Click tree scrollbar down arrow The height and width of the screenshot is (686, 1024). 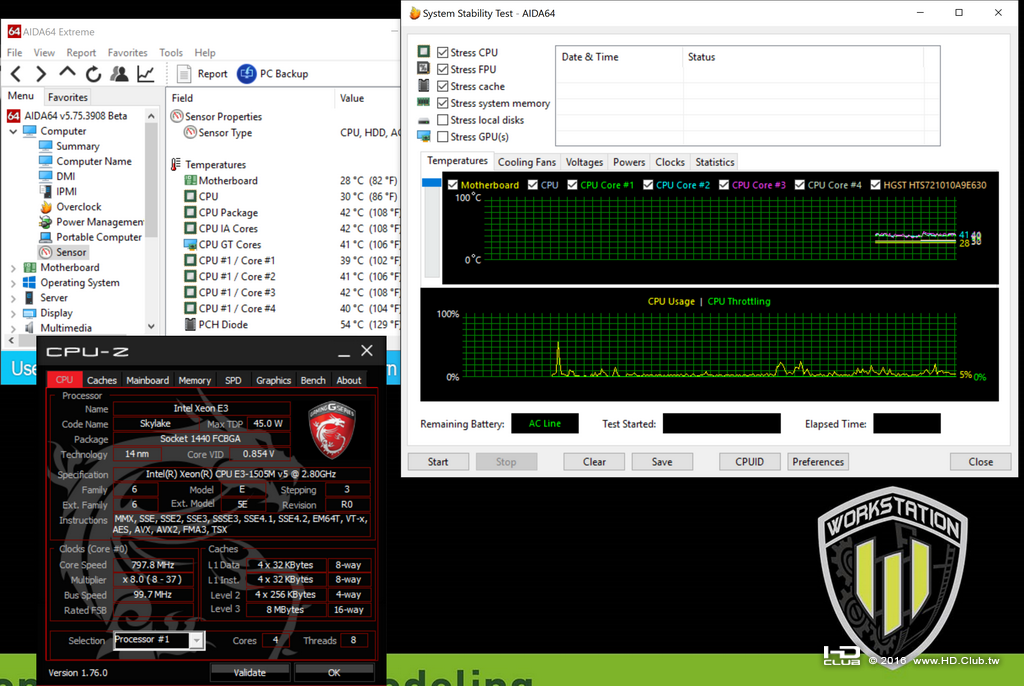tap(152, 326)
